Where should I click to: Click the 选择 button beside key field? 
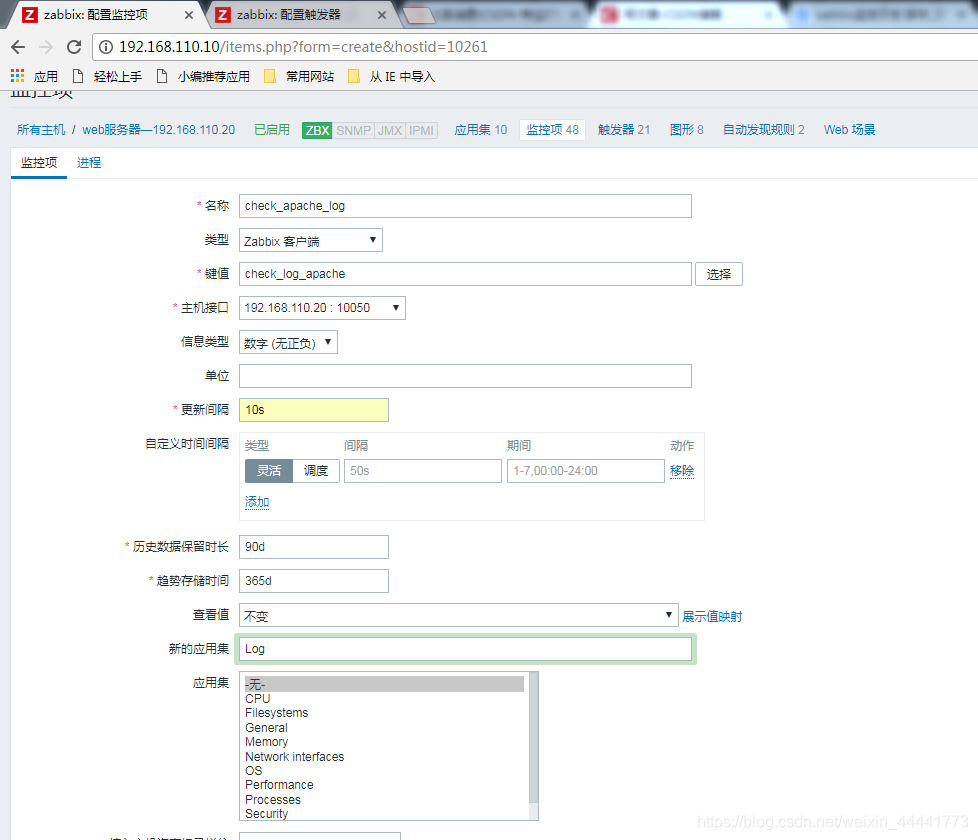click(x=719, y=274)
